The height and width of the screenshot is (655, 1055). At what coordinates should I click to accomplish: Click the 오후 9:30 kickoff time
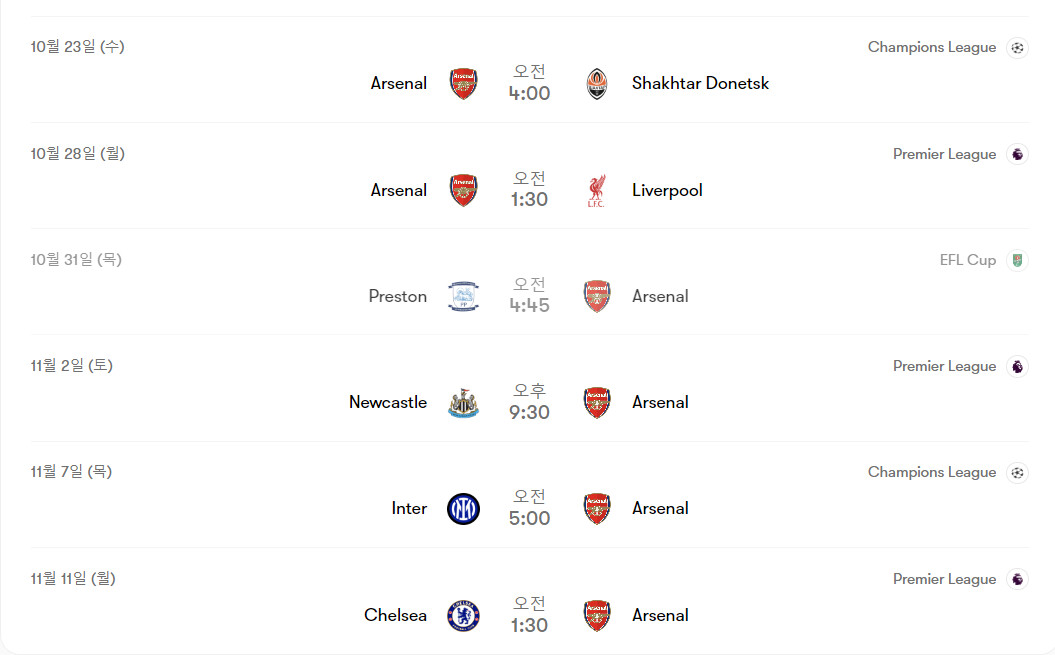529,402
